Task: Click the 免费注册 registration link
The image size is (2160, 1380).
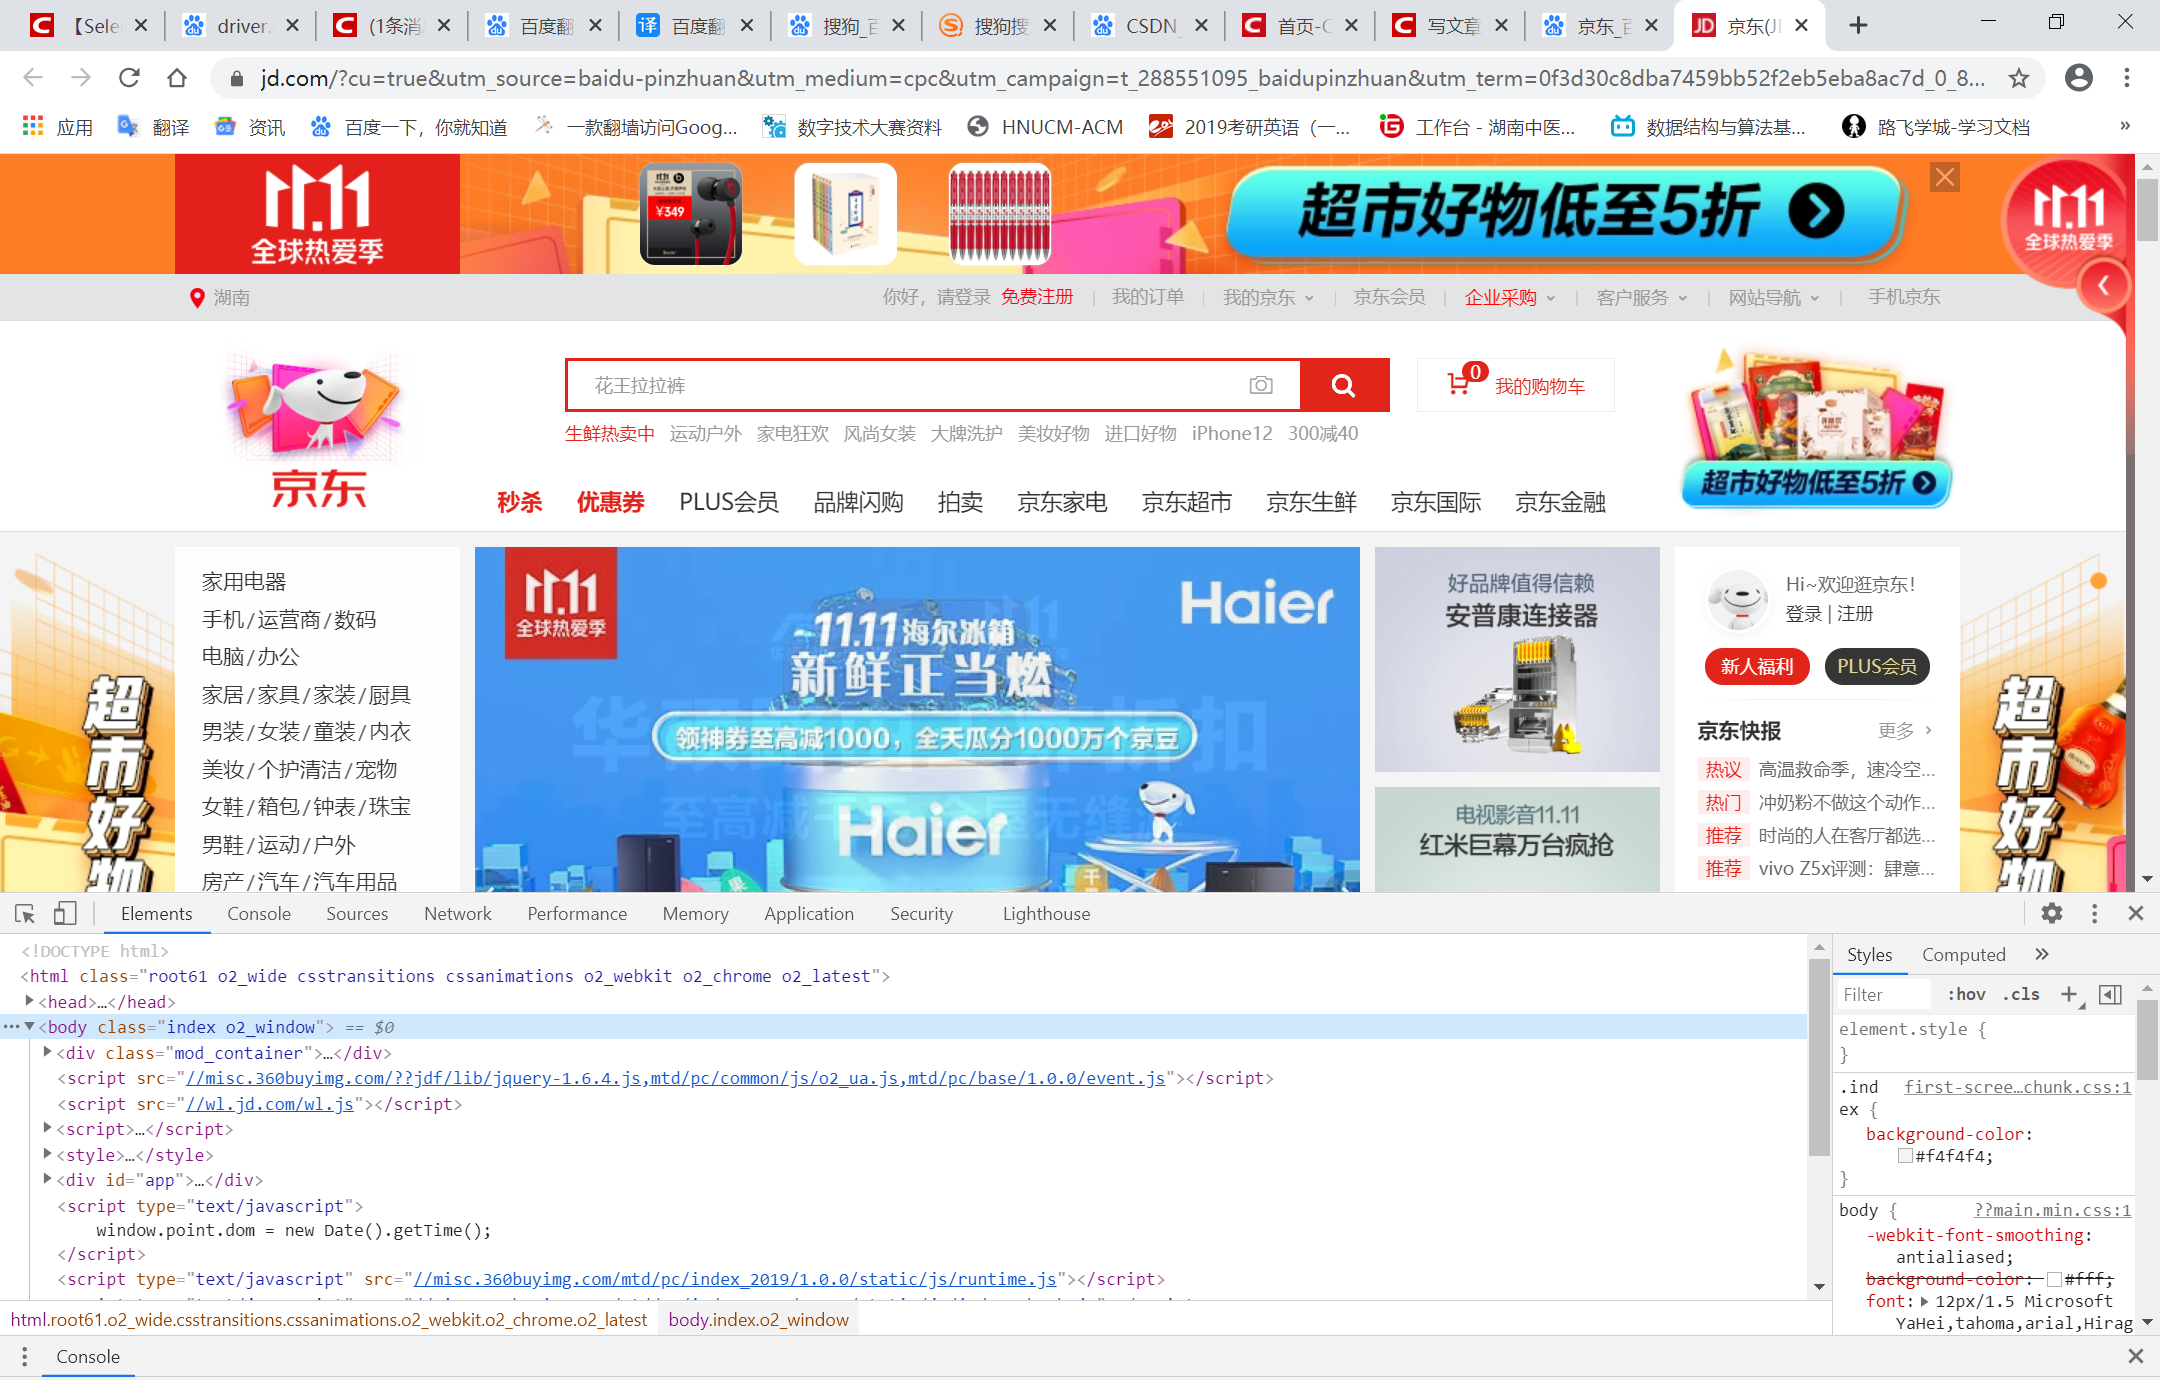Action: (x=1038, y=297)
